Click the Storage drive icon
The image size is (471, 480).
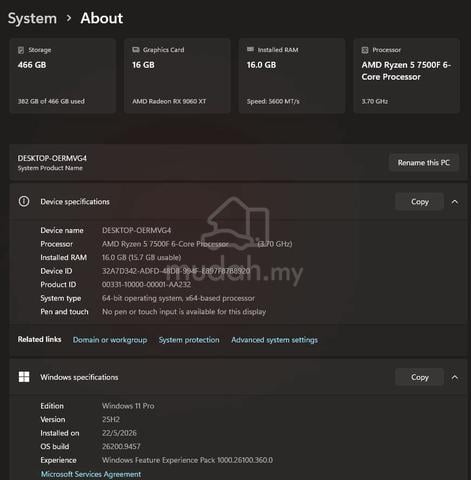pyautogui.click(x=21, y=50)
